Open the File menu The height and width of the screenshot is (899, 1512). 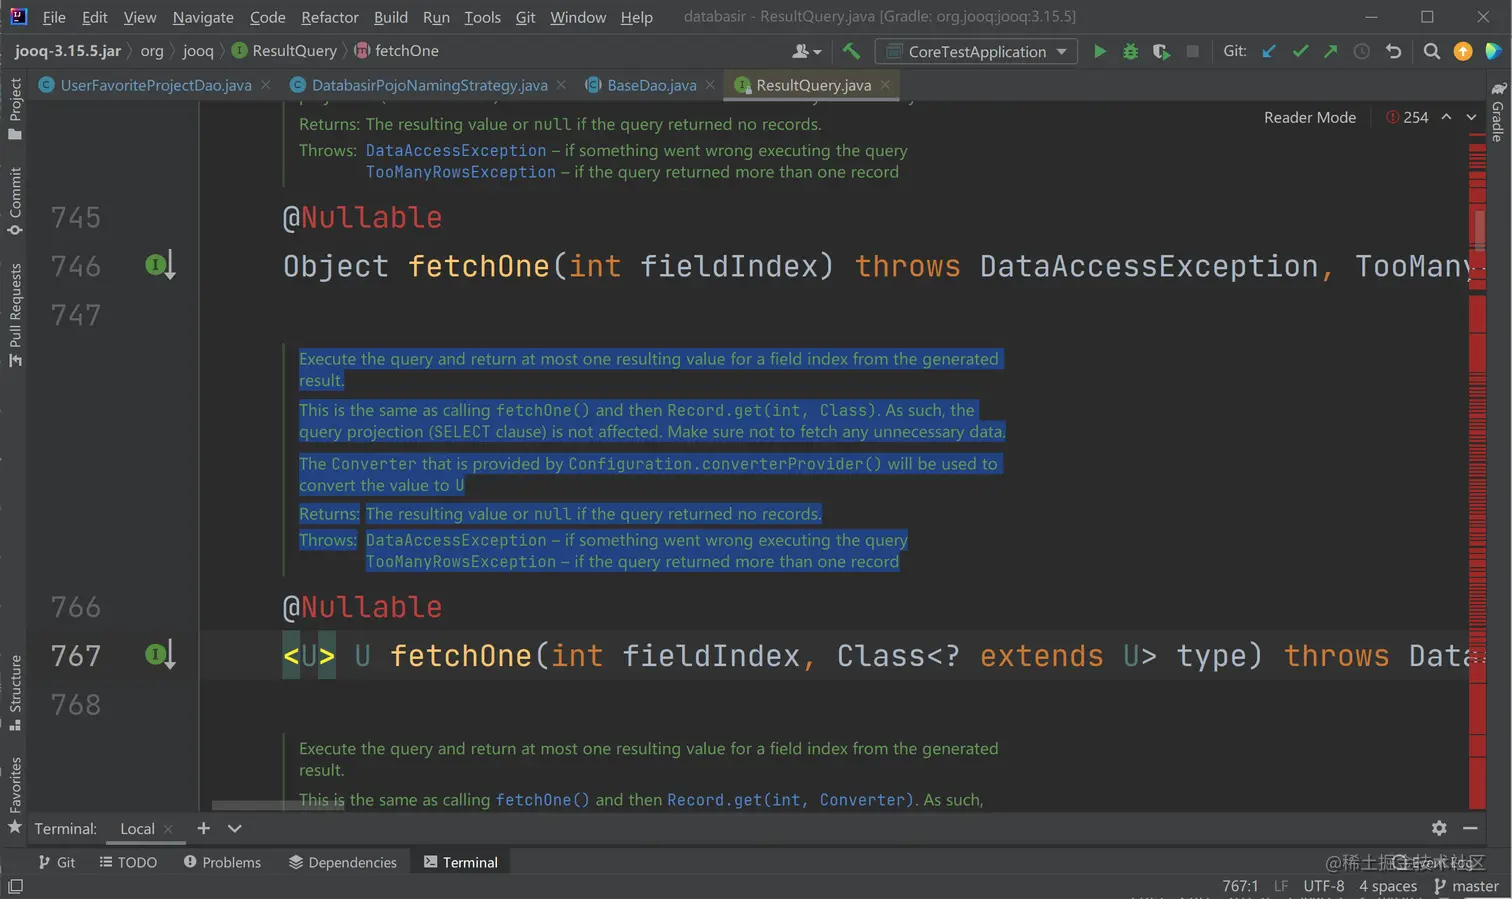(x=54, y=17)
